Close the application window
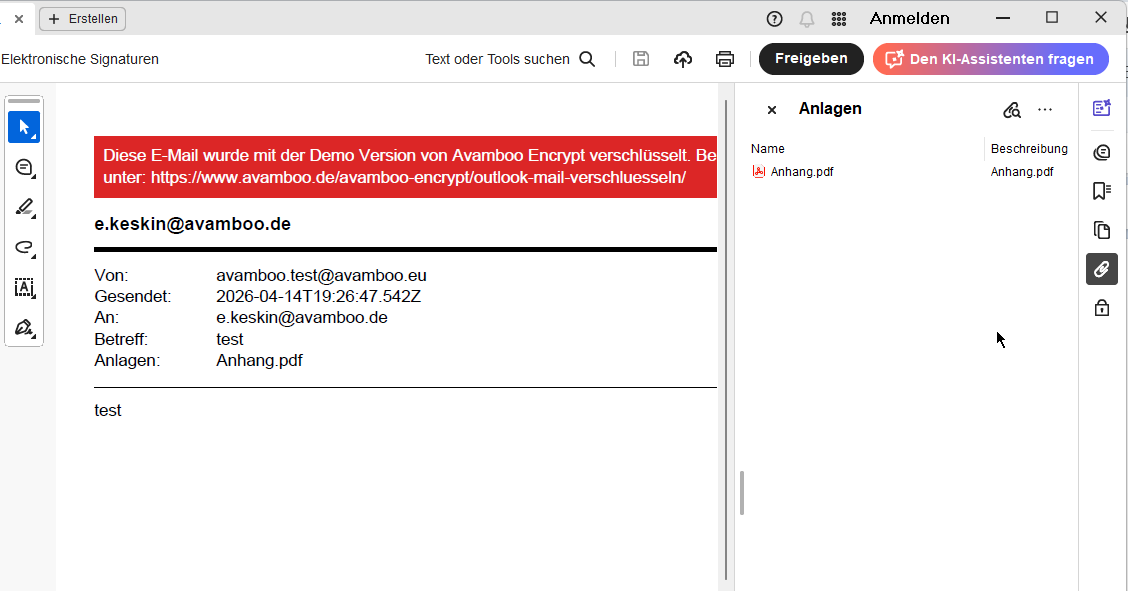Viewport: 1128px width, 591px height. pyautogui.click(x=1101, y=18)
